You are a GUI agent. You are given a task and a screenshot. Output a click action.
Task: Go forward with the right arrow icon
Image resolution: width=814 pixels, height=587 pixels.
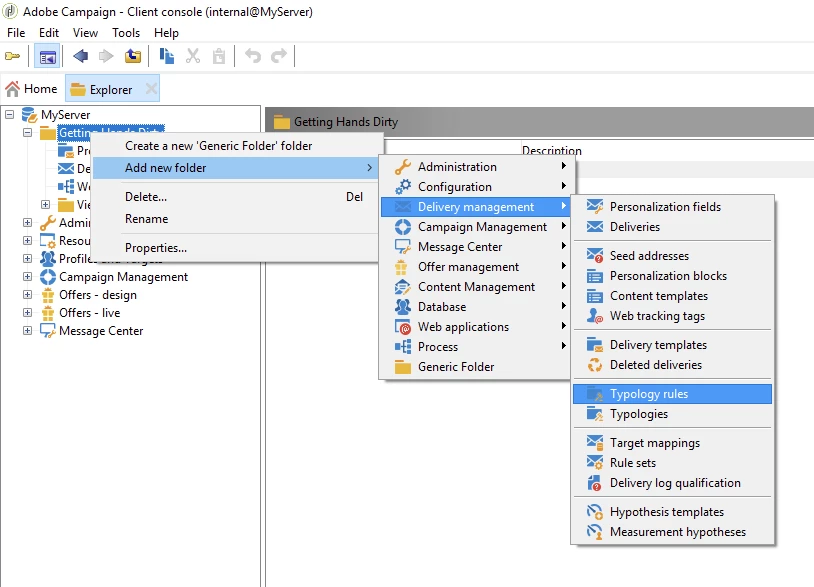coord(106,56)
